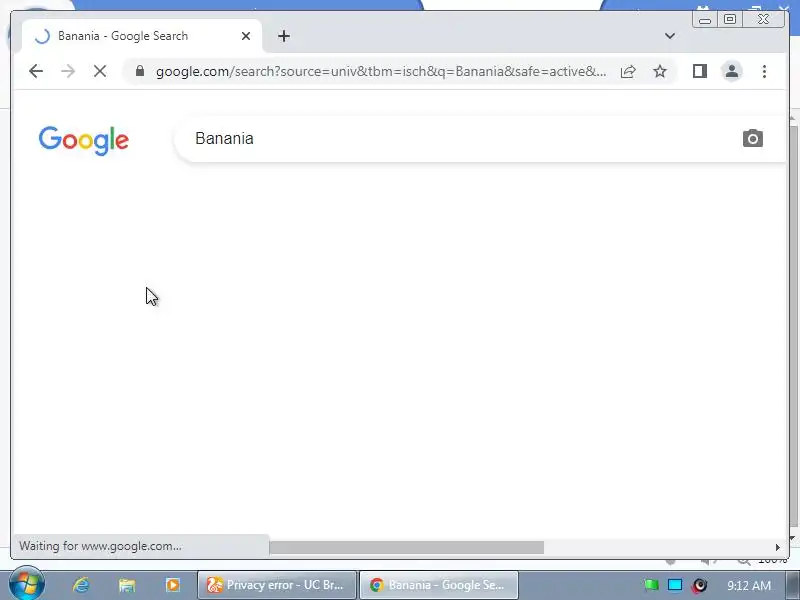Image resolution: width=800 pixels, height=600 pixels.
Task: Open the Chrome profile avatar
Action: [x=732, y=71]
